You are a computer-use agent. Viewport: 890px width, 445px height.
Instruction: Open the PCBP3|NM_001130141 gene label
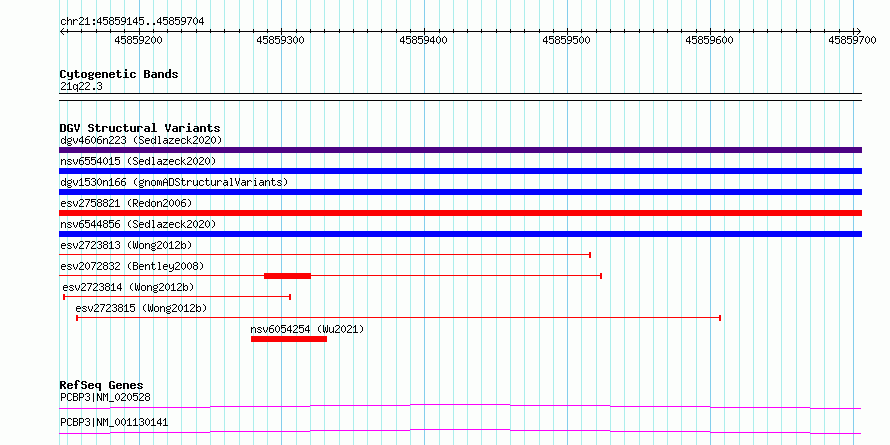pyautogui.click(x=114, y=423)
